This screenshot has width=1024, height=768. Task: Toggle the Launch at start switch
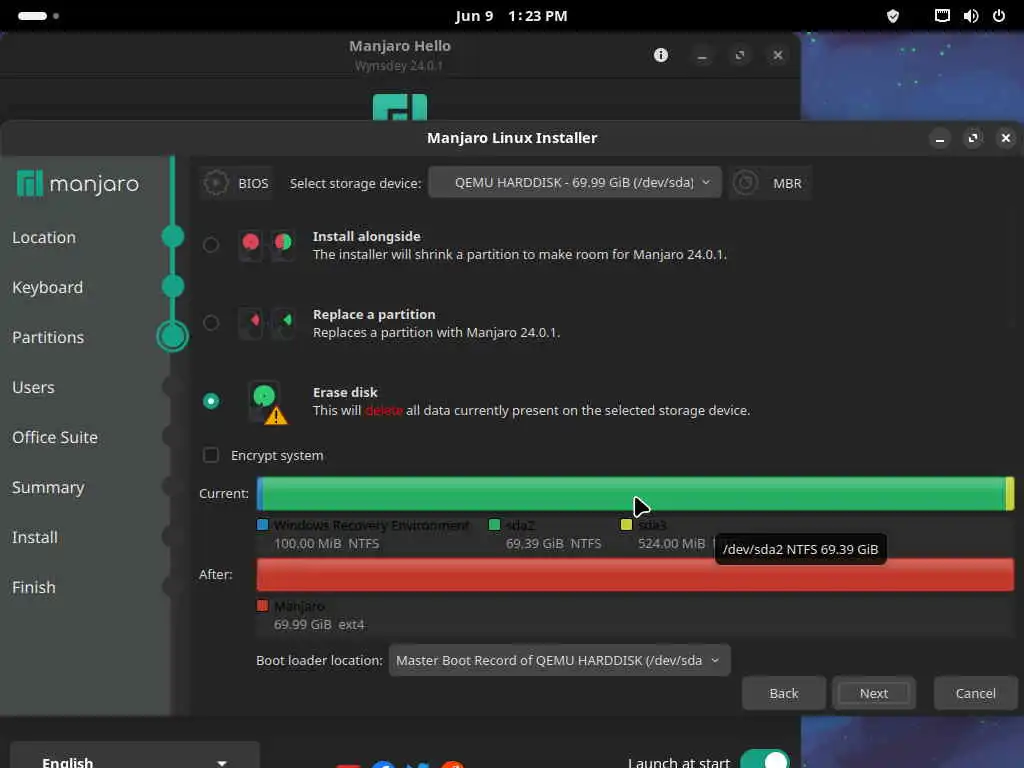coord(765,760)
